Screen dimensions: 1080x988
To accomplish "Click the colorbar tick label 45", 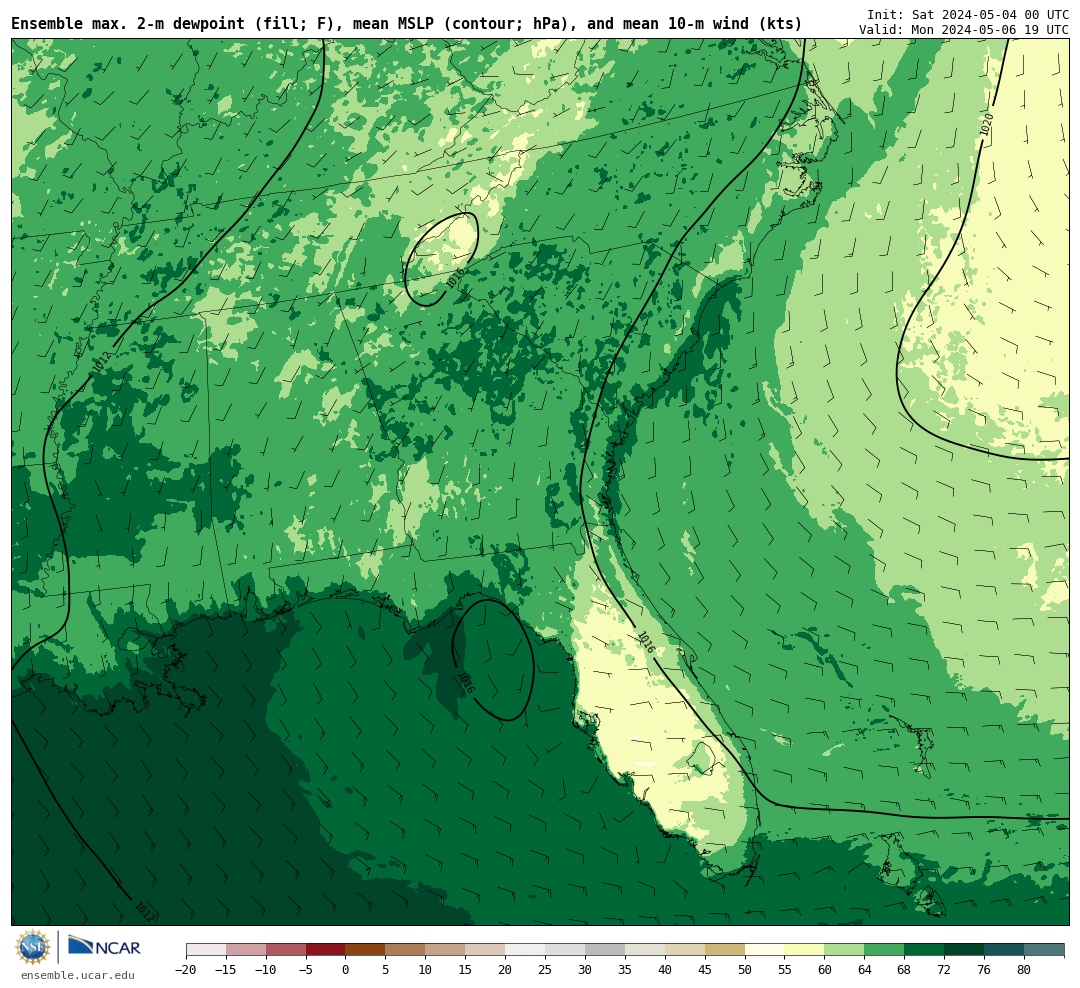I will (x=705, y=970).
